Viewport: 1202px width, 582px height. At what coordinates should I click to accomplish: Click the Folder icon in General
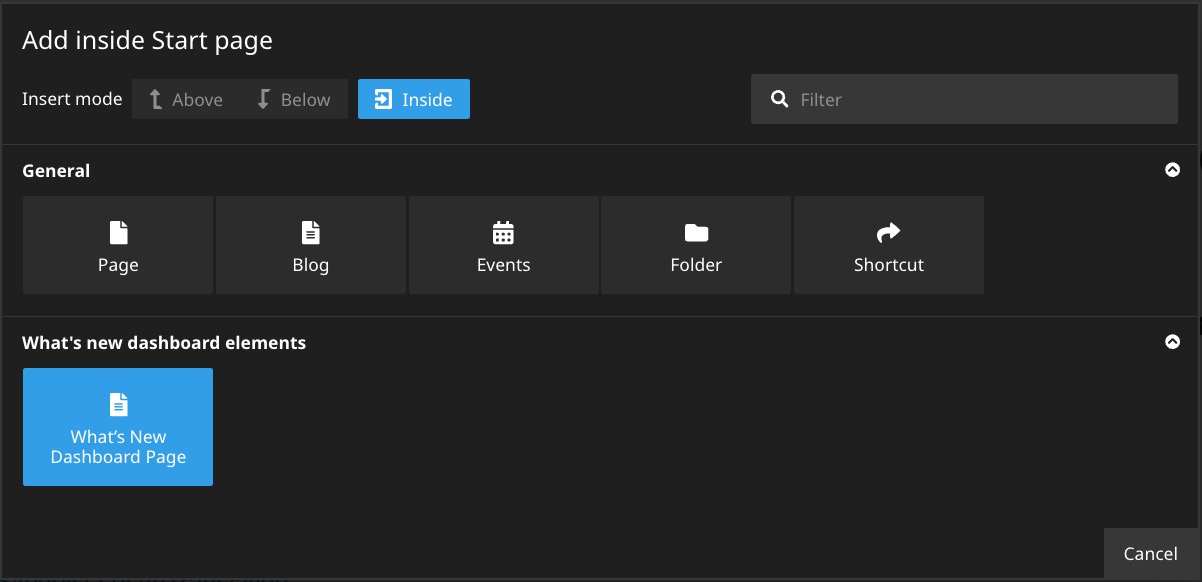click(x=696, y=233)
